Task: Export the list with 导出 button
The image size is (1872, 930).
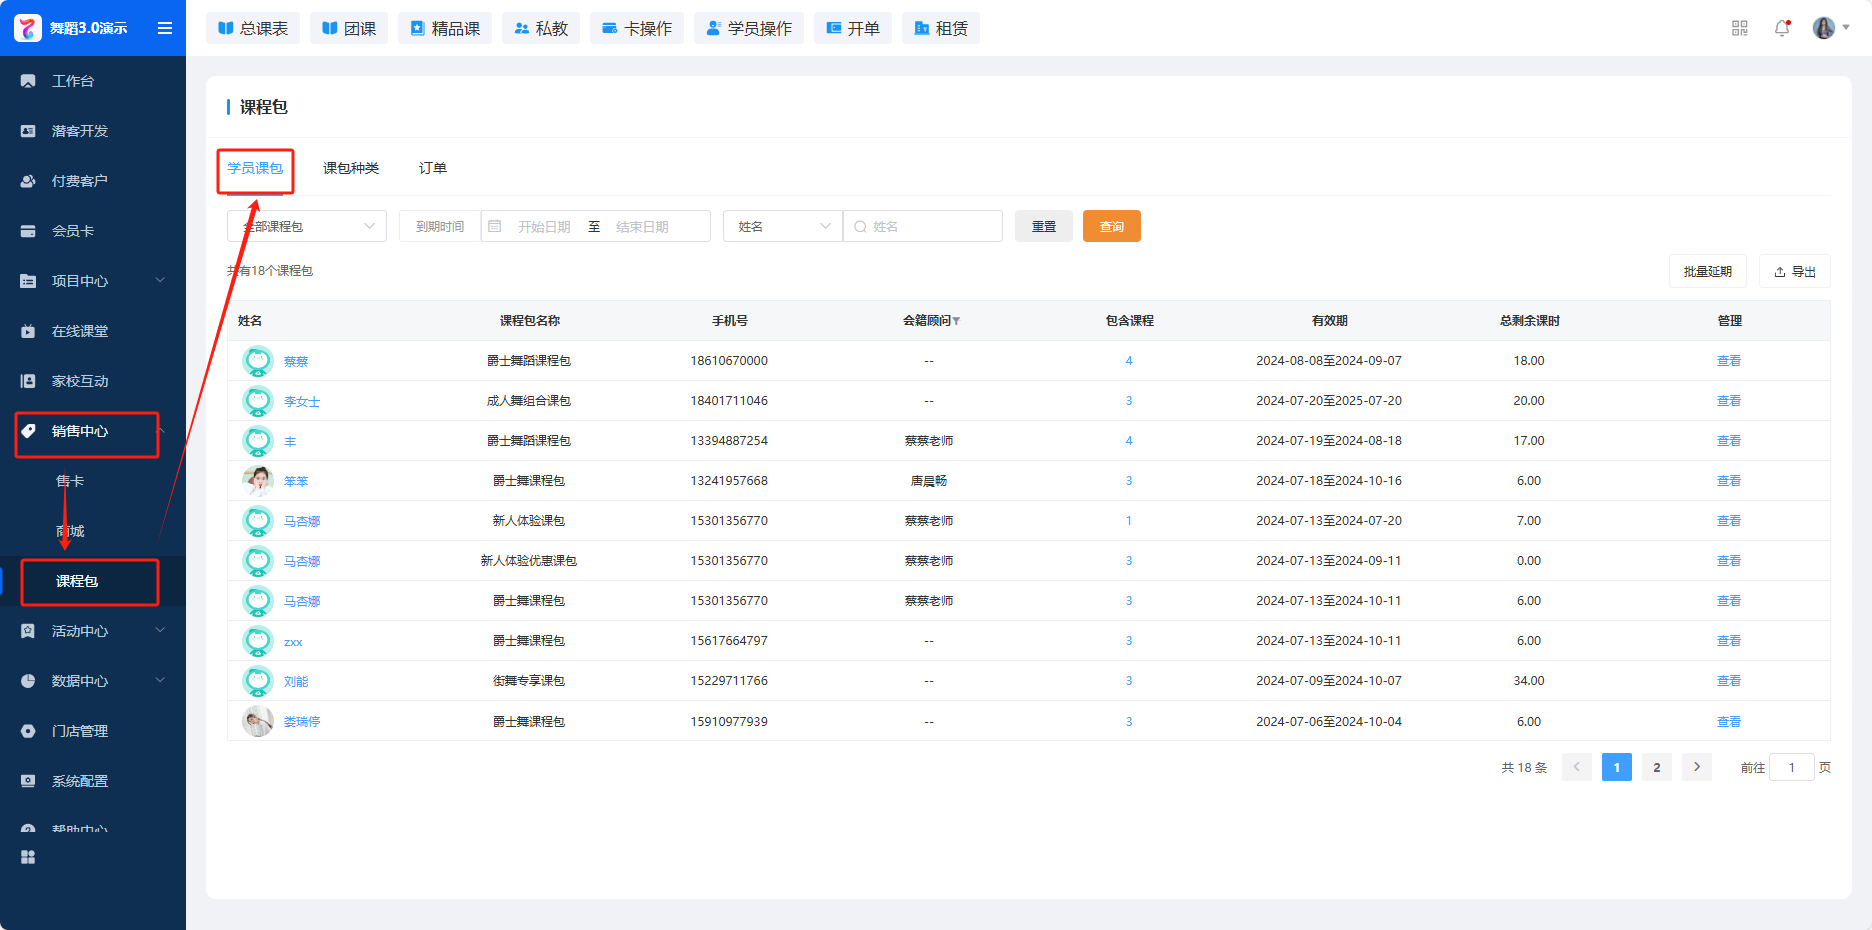Action: click(x=1795, y=271)
